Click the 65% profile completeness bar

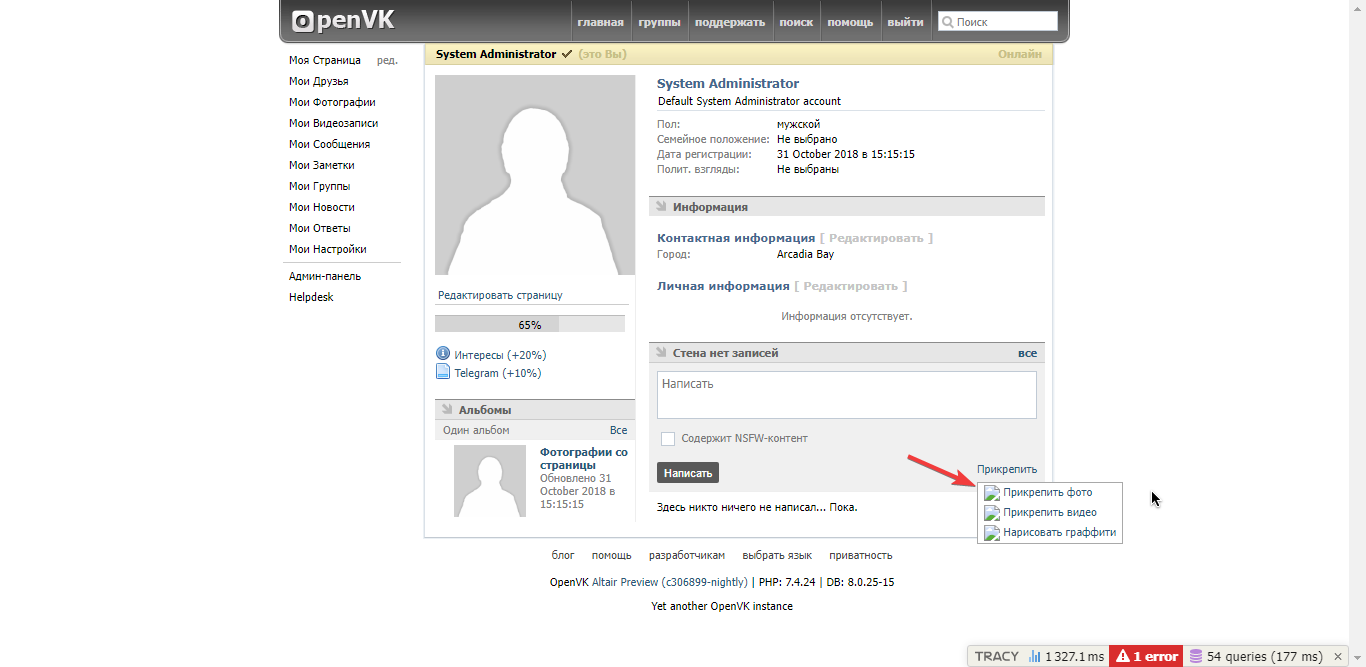(x=528, y=323)
